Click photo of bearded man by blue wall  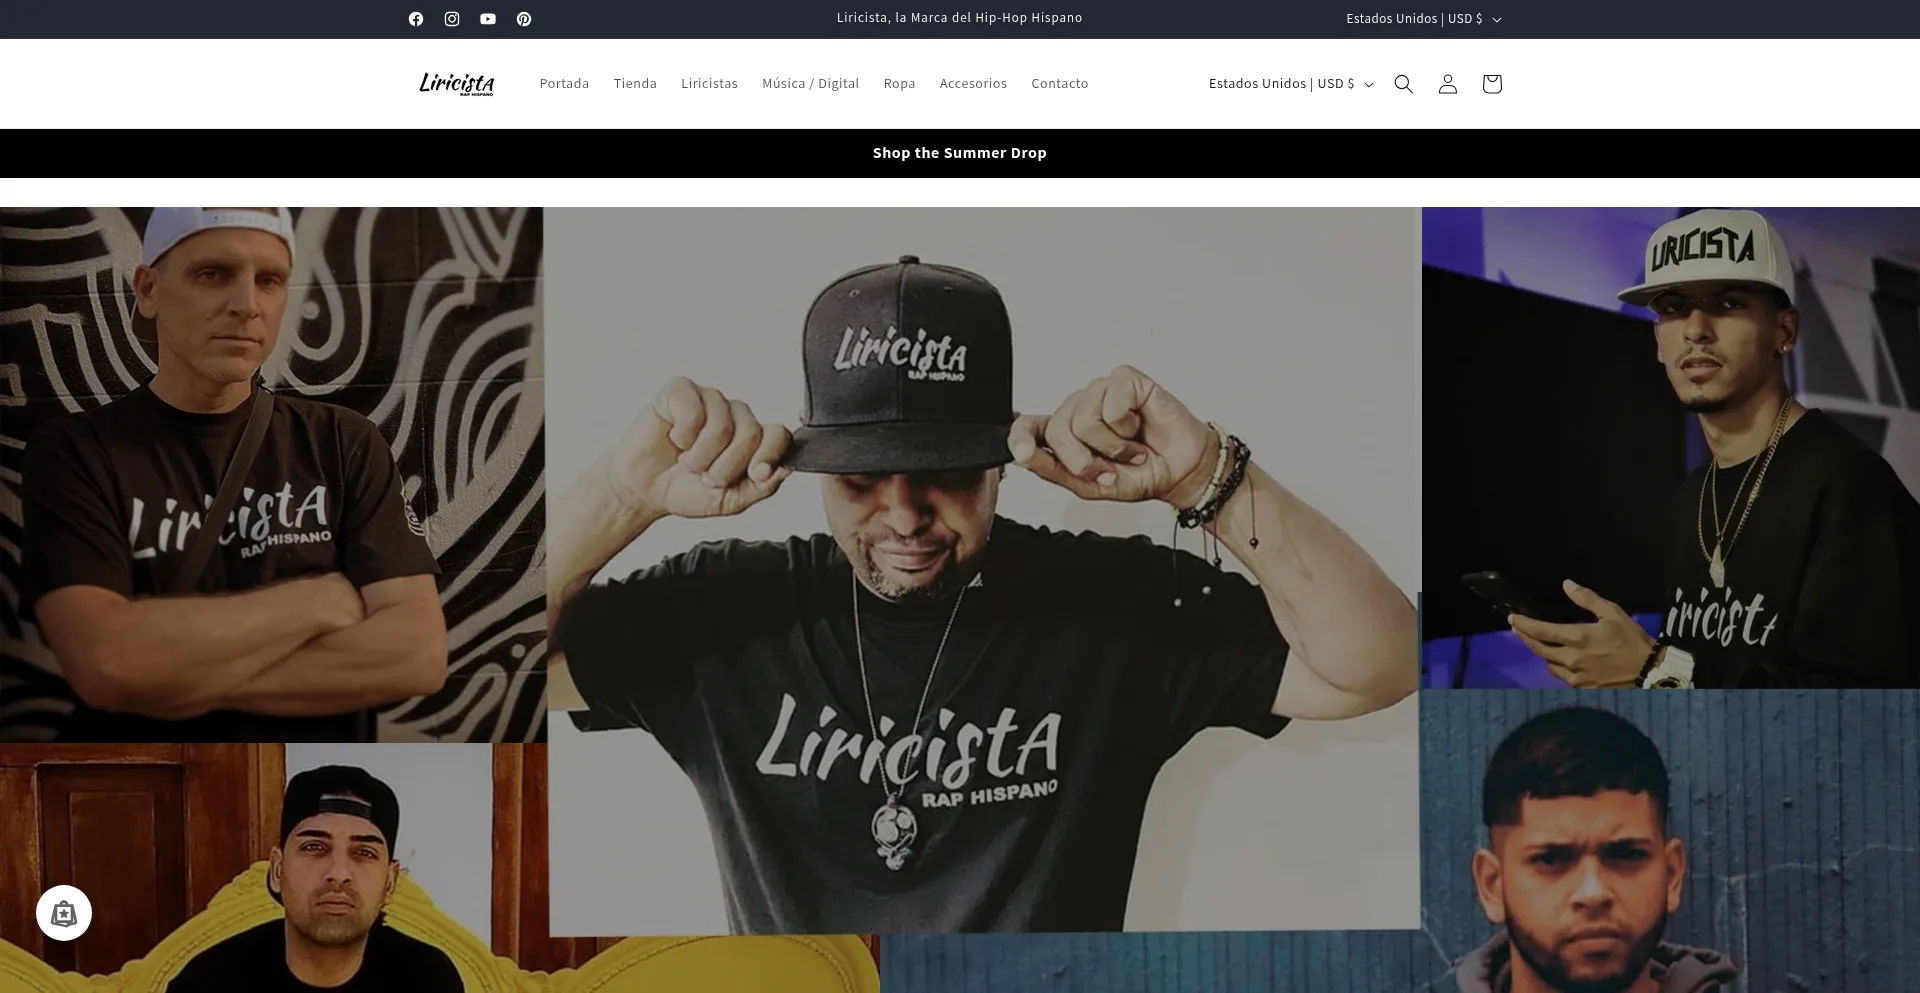1670,842
